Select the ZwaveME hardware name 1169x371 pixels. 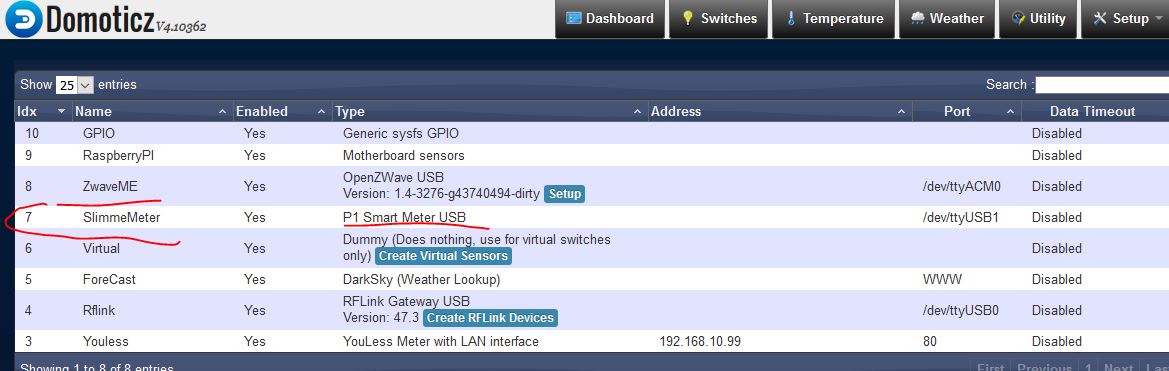point(110,186)
